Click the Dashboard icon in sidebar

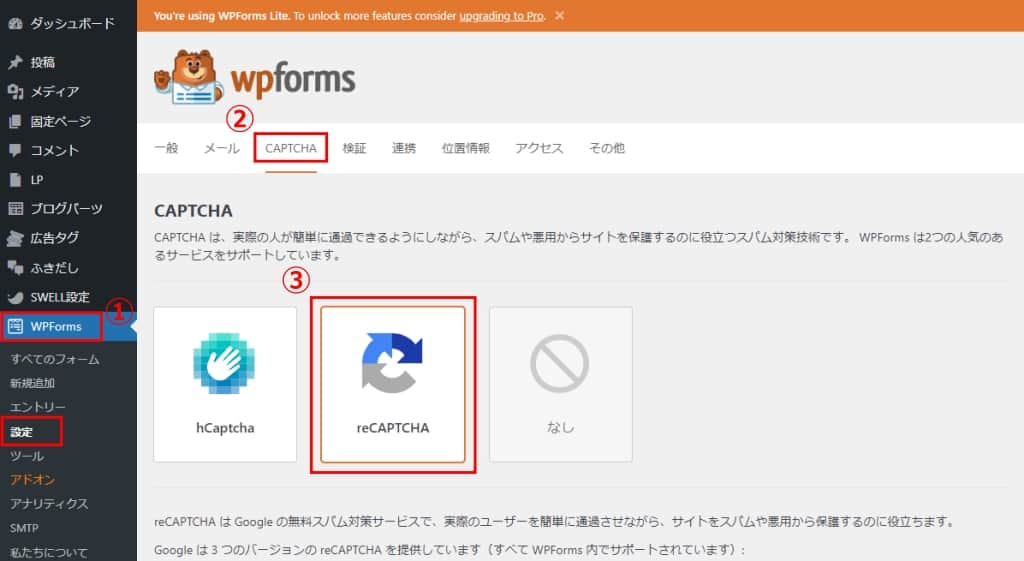15,24
